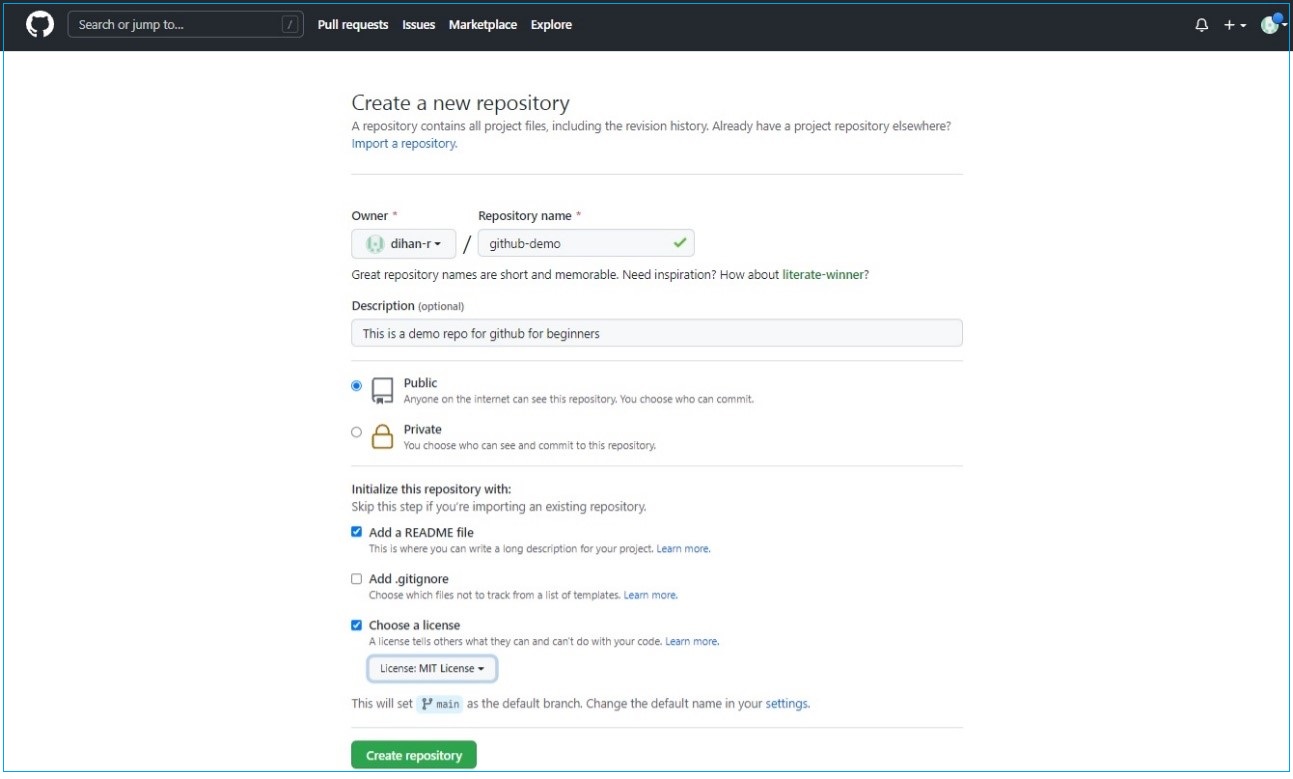The width and height of the screenshot is (1293, 779).
Task: Click the Create repository button
Action: click(414, 755)
